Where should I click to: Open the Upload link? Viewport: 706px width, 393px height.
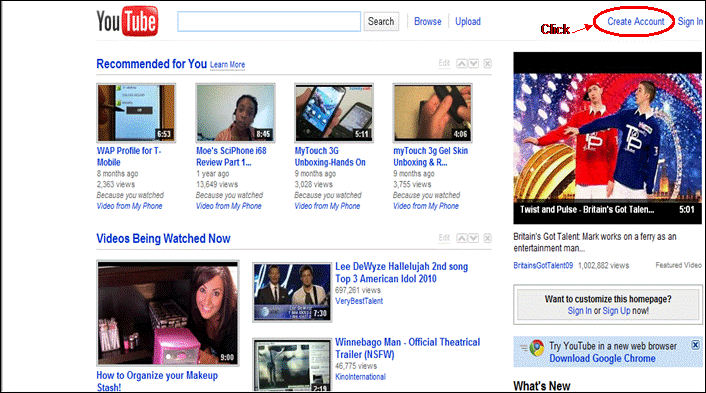467,21
